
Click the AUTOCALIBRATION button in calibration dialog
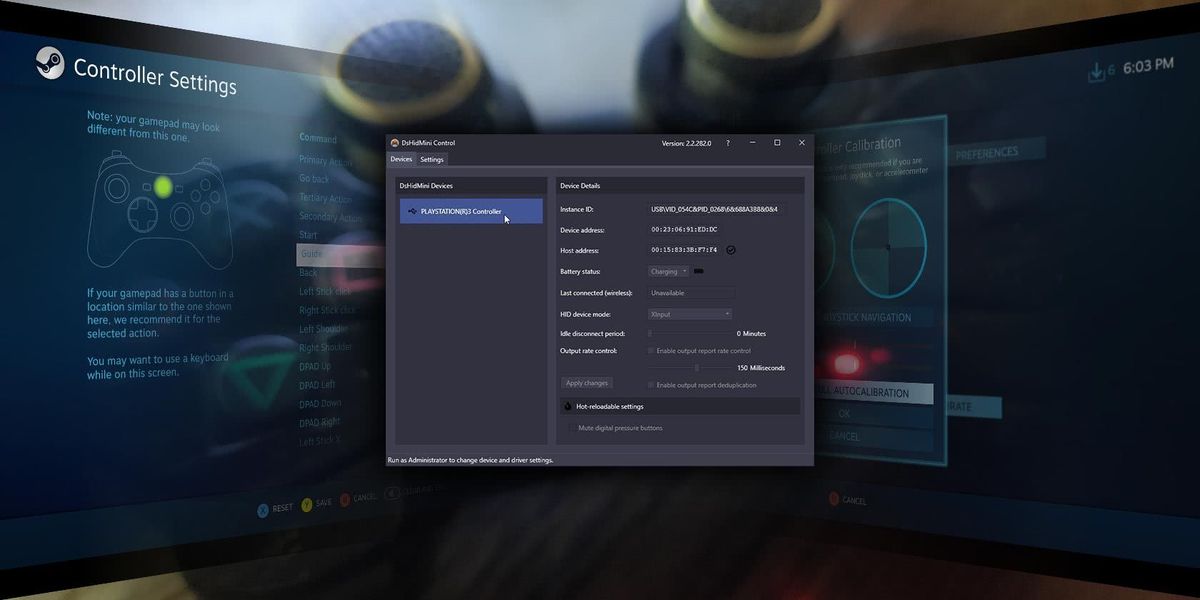[874, 393]
